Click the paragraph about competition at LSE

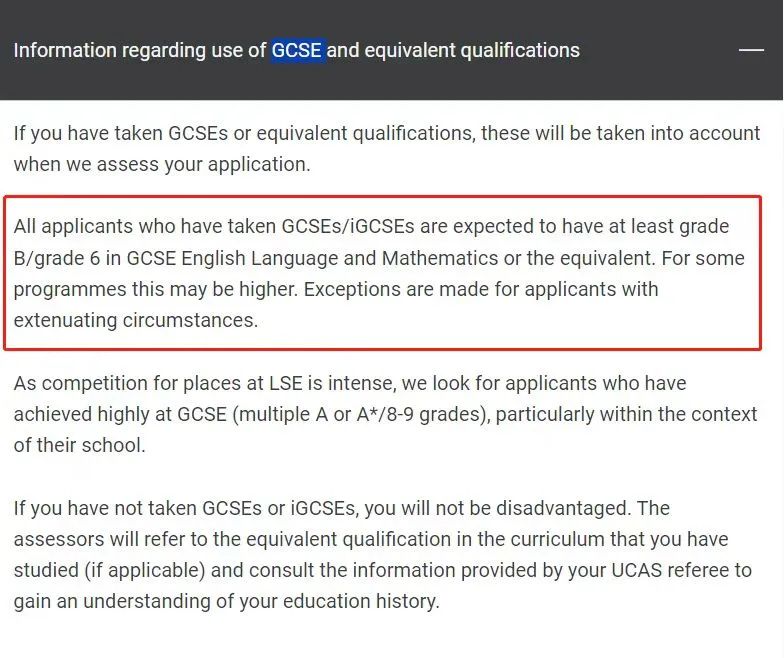coord(385,414)
